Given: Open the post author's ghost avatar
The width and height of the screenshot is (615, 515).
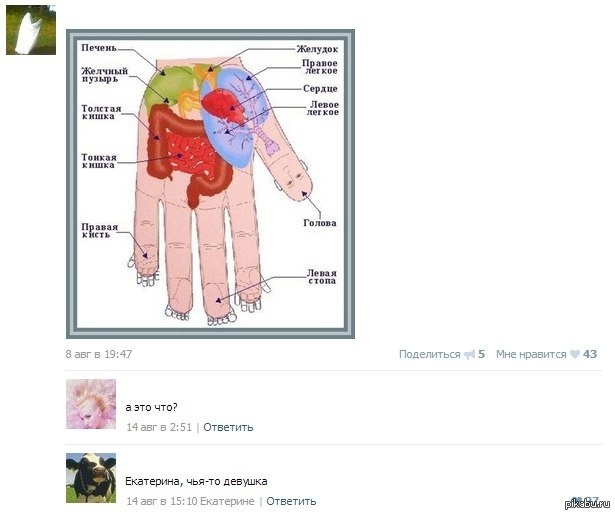Looking at the screenshot, I should point(31,30).
